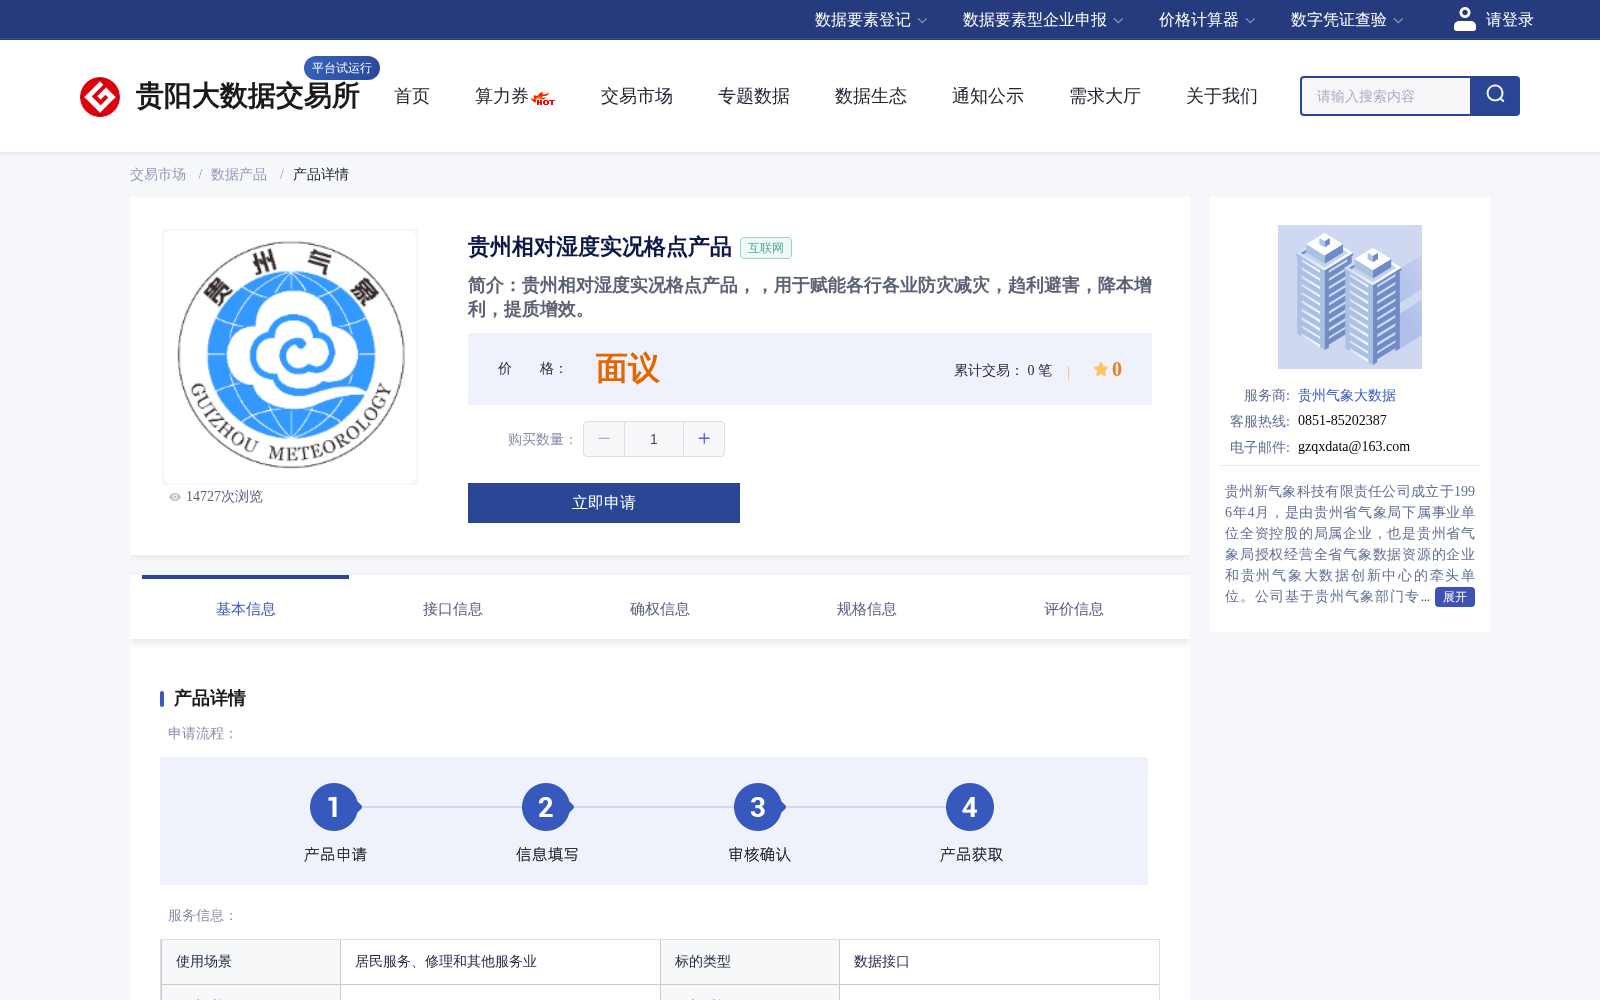
Task: Click step 2 circle 信息填写
Action: (x=546, y=807)
